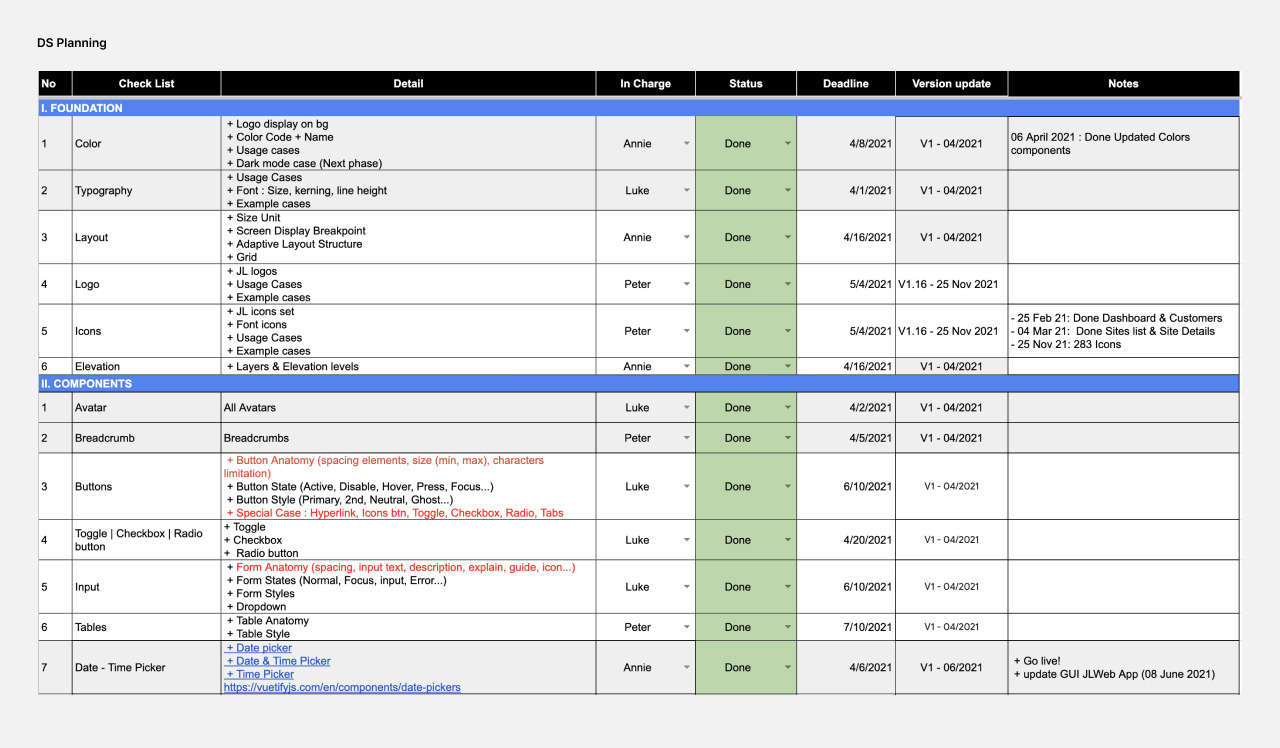The image size is (1280, 748).
Task: Open In Charge dropdown for Date - Time Picker
Action: [x=686, y=668]
